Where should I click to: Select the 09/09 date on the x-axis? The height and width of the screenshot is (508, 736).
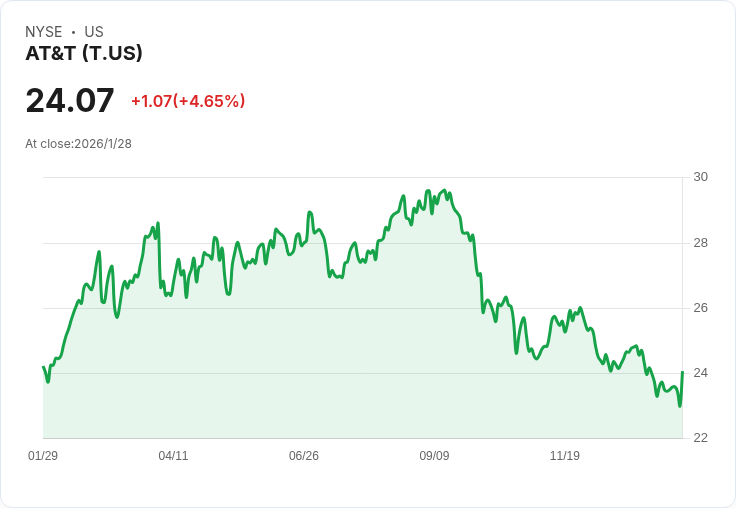pyautogui.click(x=434, y=456)
